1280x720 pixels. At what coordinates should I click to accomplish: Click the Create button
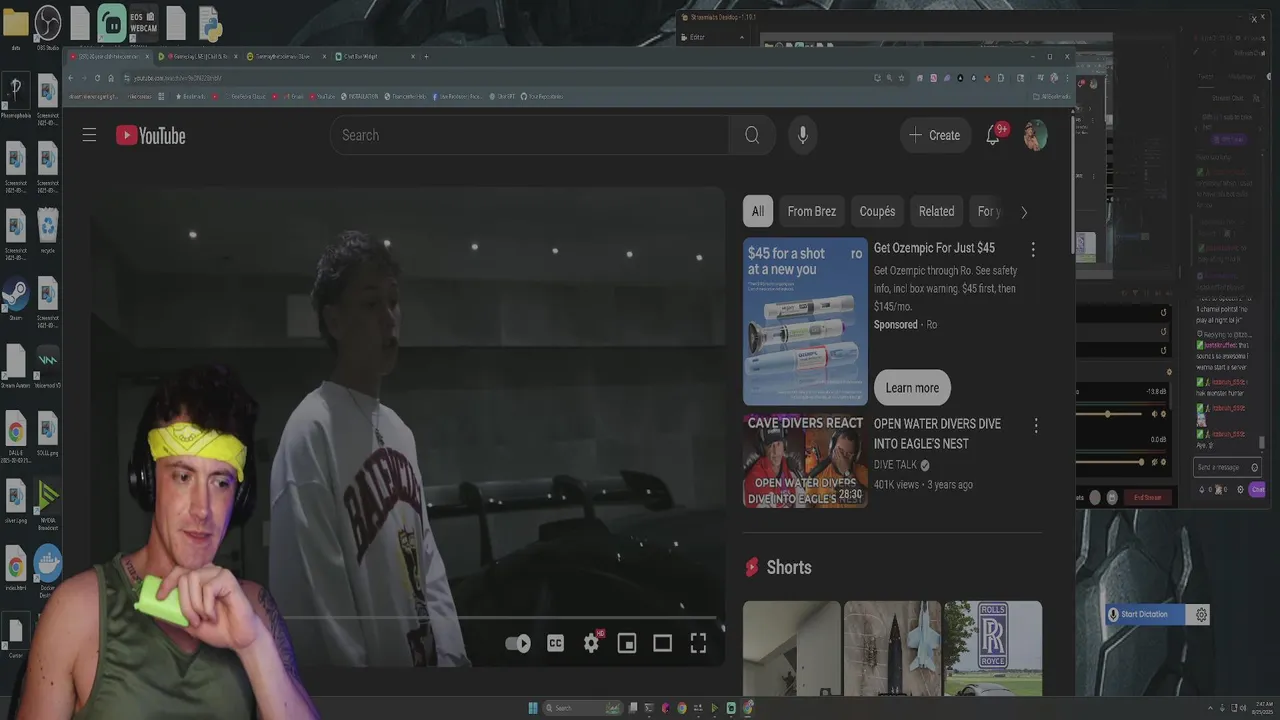[935, 135]
